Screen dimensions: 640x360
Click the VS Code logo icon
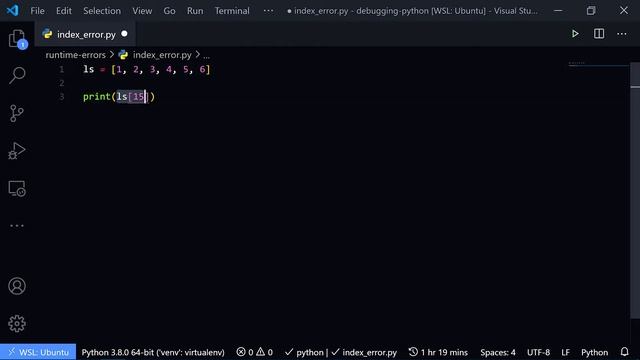click(x=12, y=10)
